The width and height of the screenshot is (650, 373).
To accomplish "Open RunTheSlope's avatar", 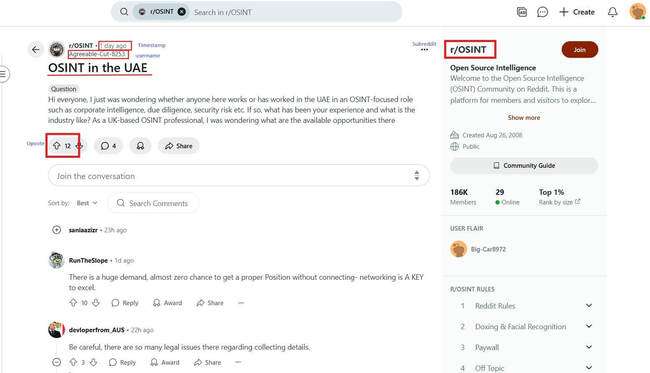I will pos(57,260).
